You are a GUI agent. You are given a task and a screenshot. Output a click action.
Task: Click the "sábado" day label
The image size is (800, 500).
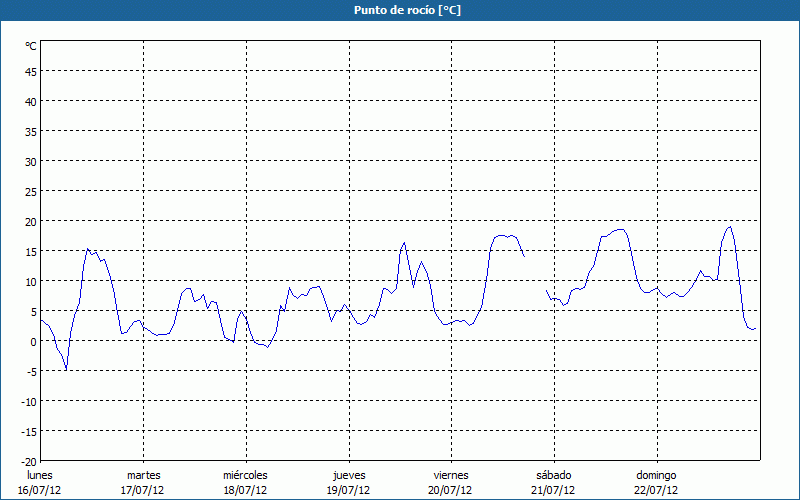(553, 475)
